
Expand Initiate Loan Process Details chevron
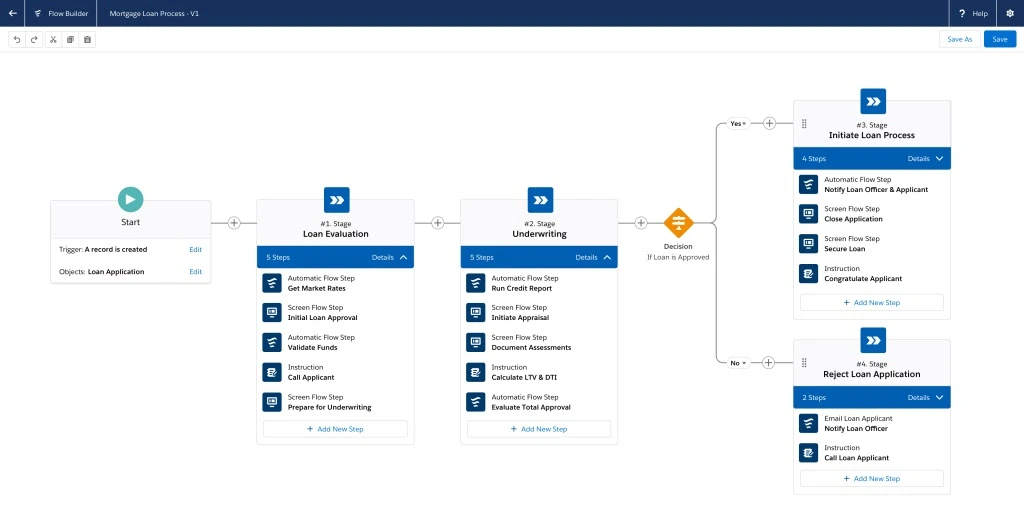tap(939, 158)
